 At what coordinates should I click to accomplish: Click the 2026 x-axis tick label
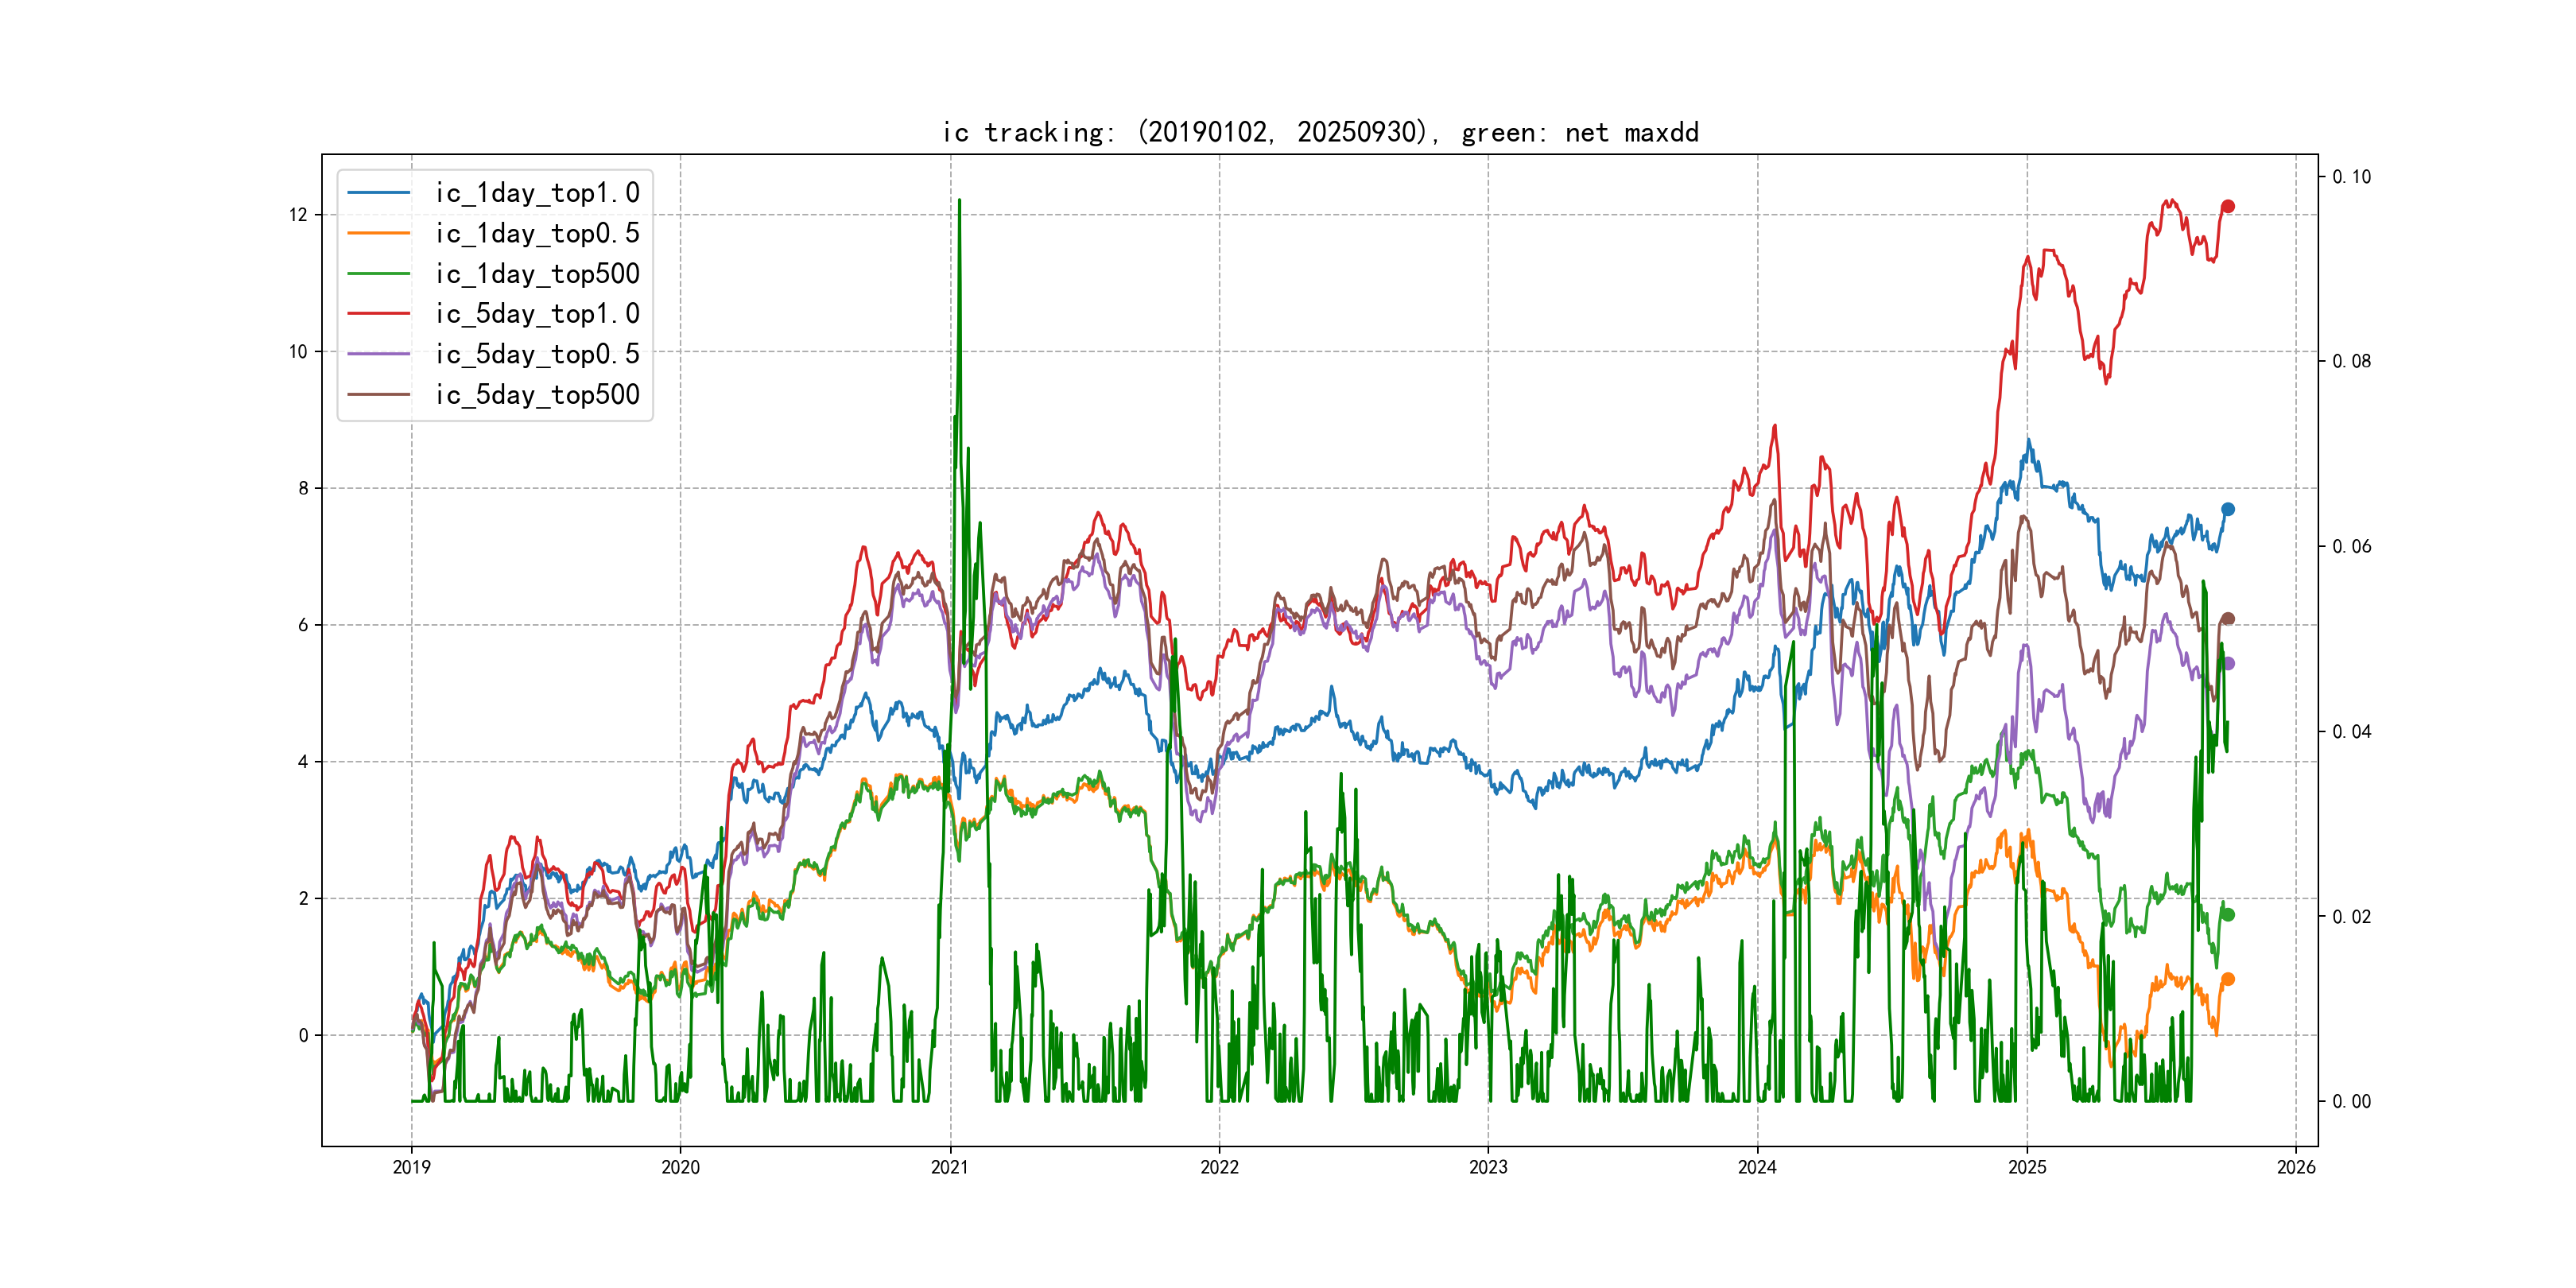point(2295,1167)
